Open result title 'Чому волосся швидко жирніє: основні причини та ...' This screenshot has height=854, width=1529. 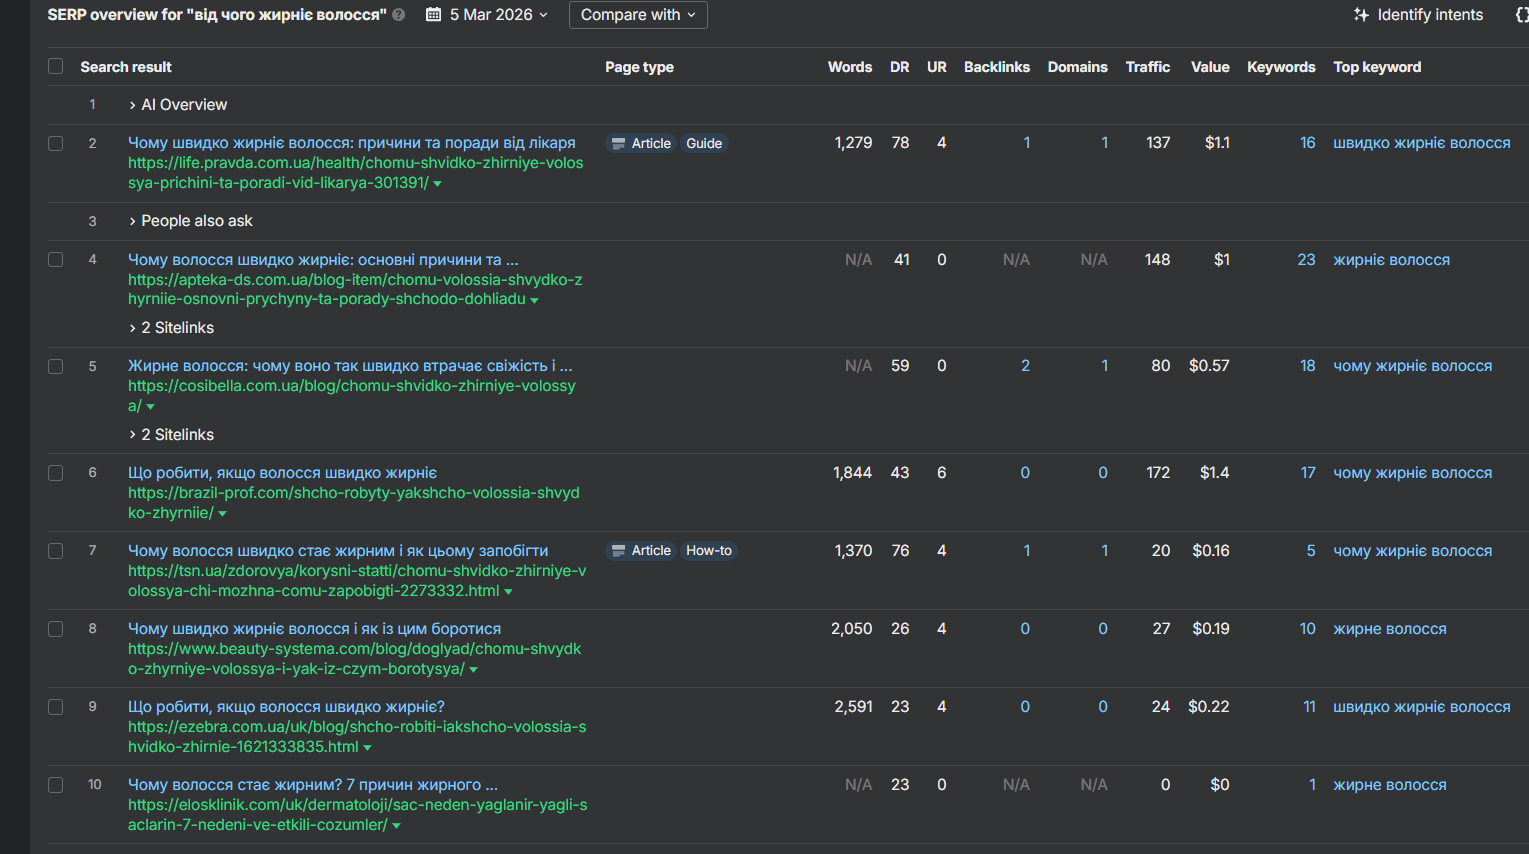click(x=323, y=260)
